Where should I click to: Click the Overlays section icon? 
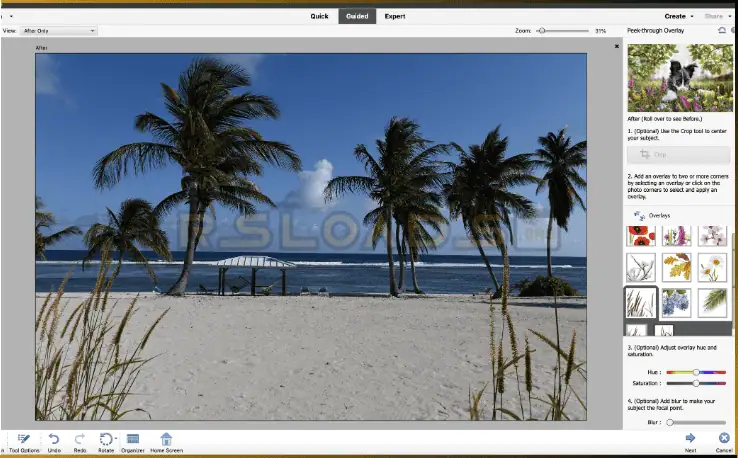(639, 216)
